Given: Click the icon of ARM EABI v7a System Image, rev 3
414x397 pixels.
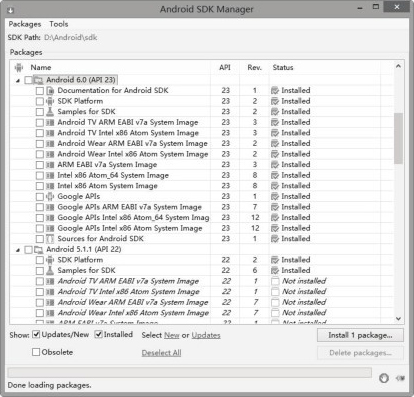Looking at the screenshot, I should pos(50,165).
